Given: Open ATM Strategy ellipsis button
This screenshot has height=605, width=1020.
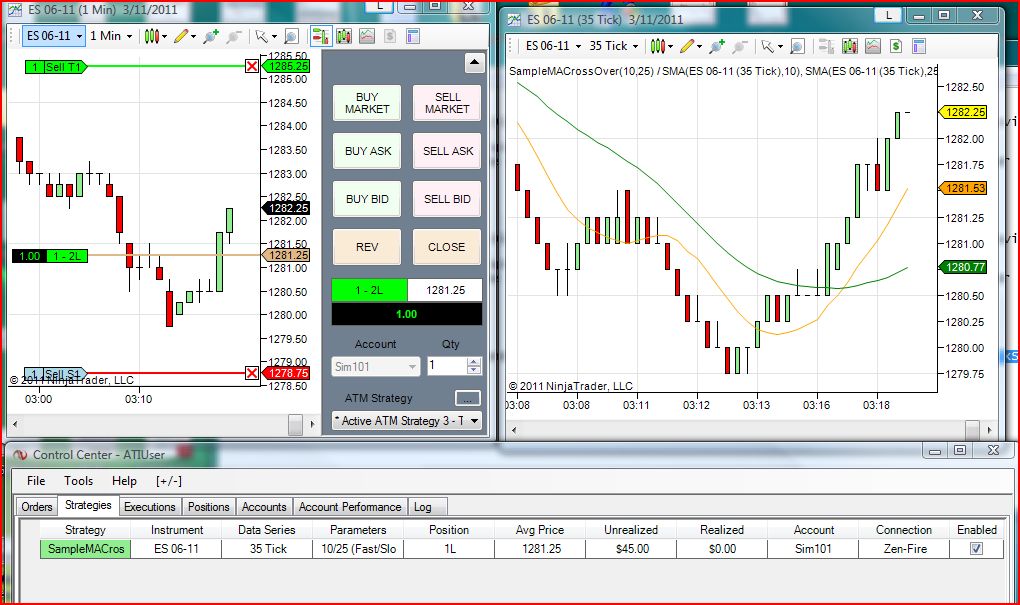Looking at the screenshot, I should tap(467, 398).
